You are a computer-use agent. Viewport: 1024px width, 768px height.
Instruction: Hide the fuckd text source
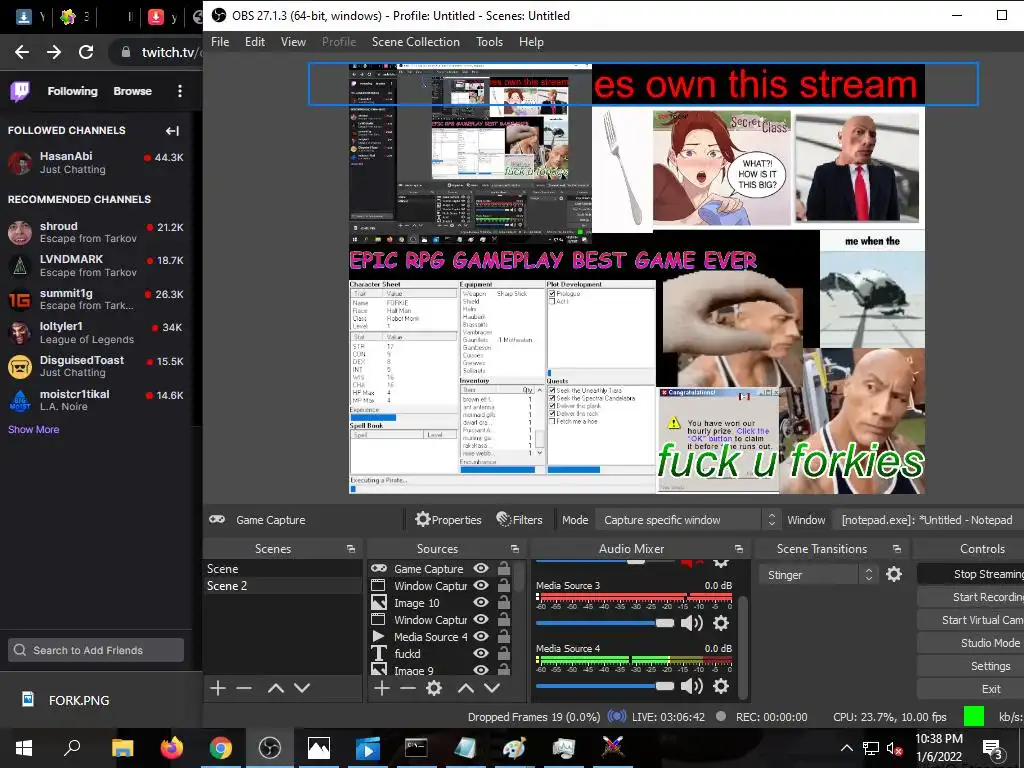point(481,653)
